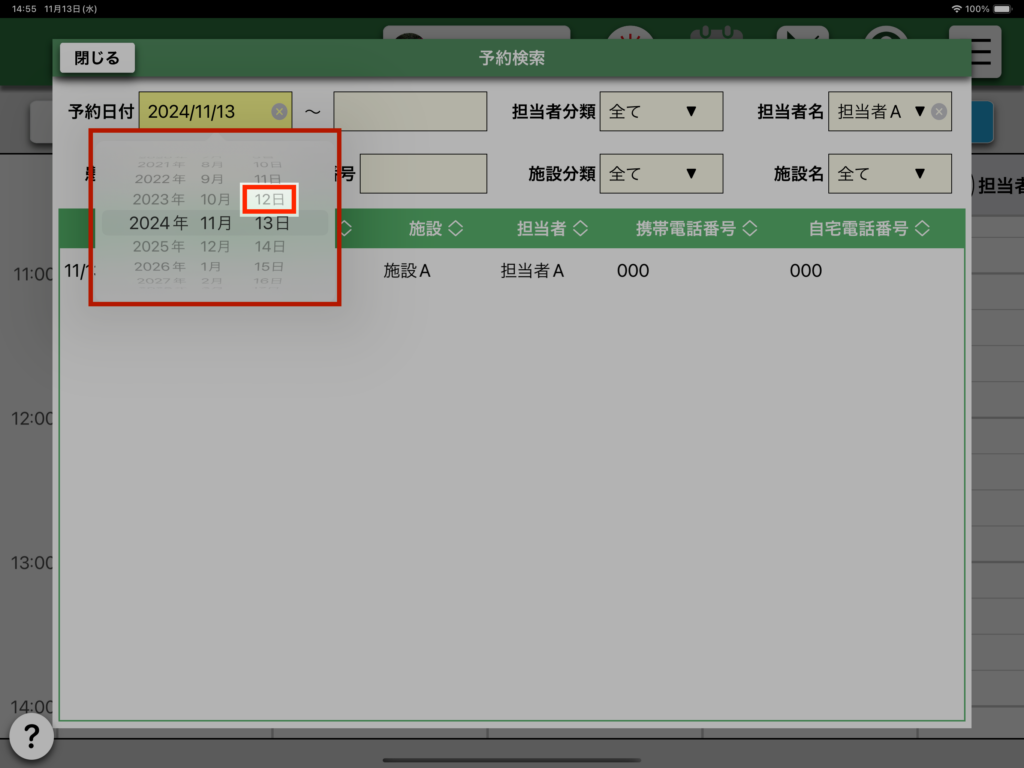Open the hamburger menu icon

[x=981, y=53]
